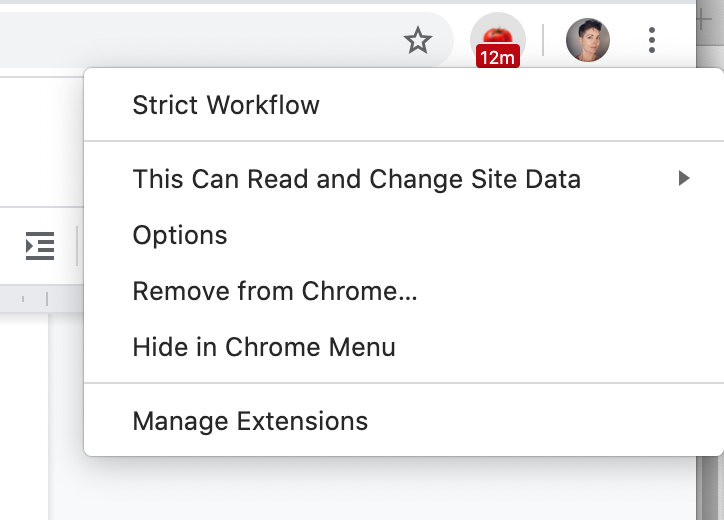
Task: Click the red 12m timer badge
Action: [497, 57]
